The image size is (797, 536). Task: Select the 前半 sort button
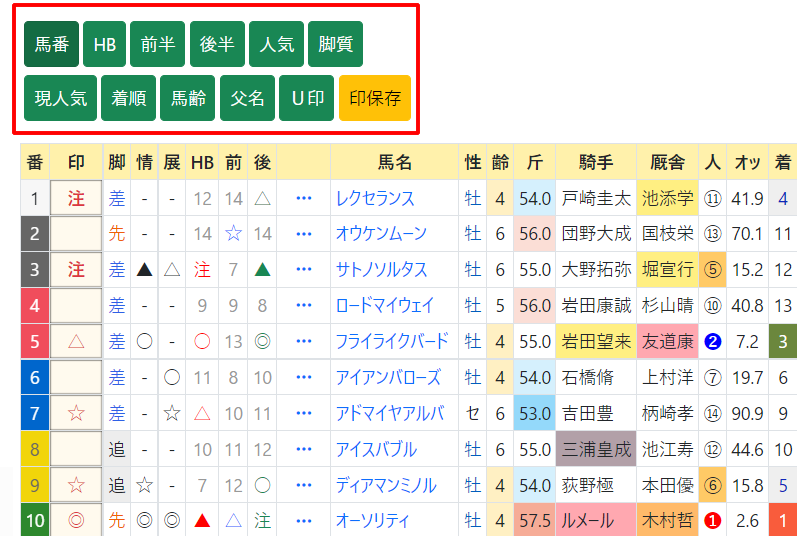tap(157, 44)
